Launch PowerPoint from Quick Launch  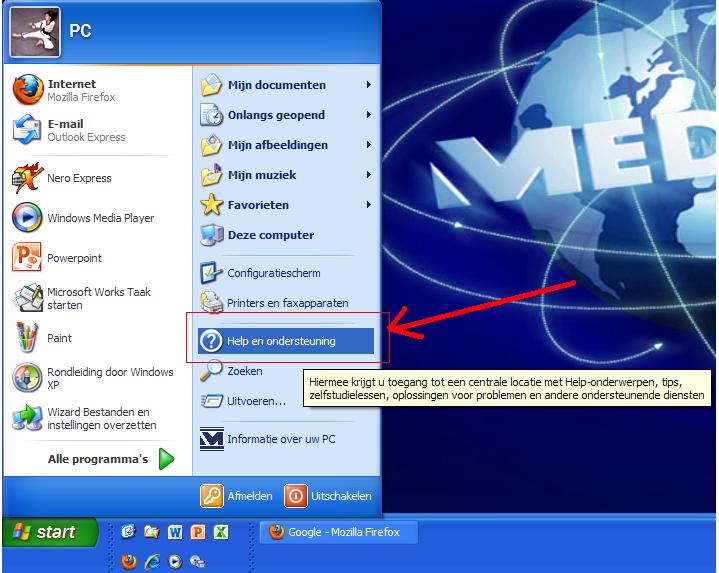coord(198,532)
